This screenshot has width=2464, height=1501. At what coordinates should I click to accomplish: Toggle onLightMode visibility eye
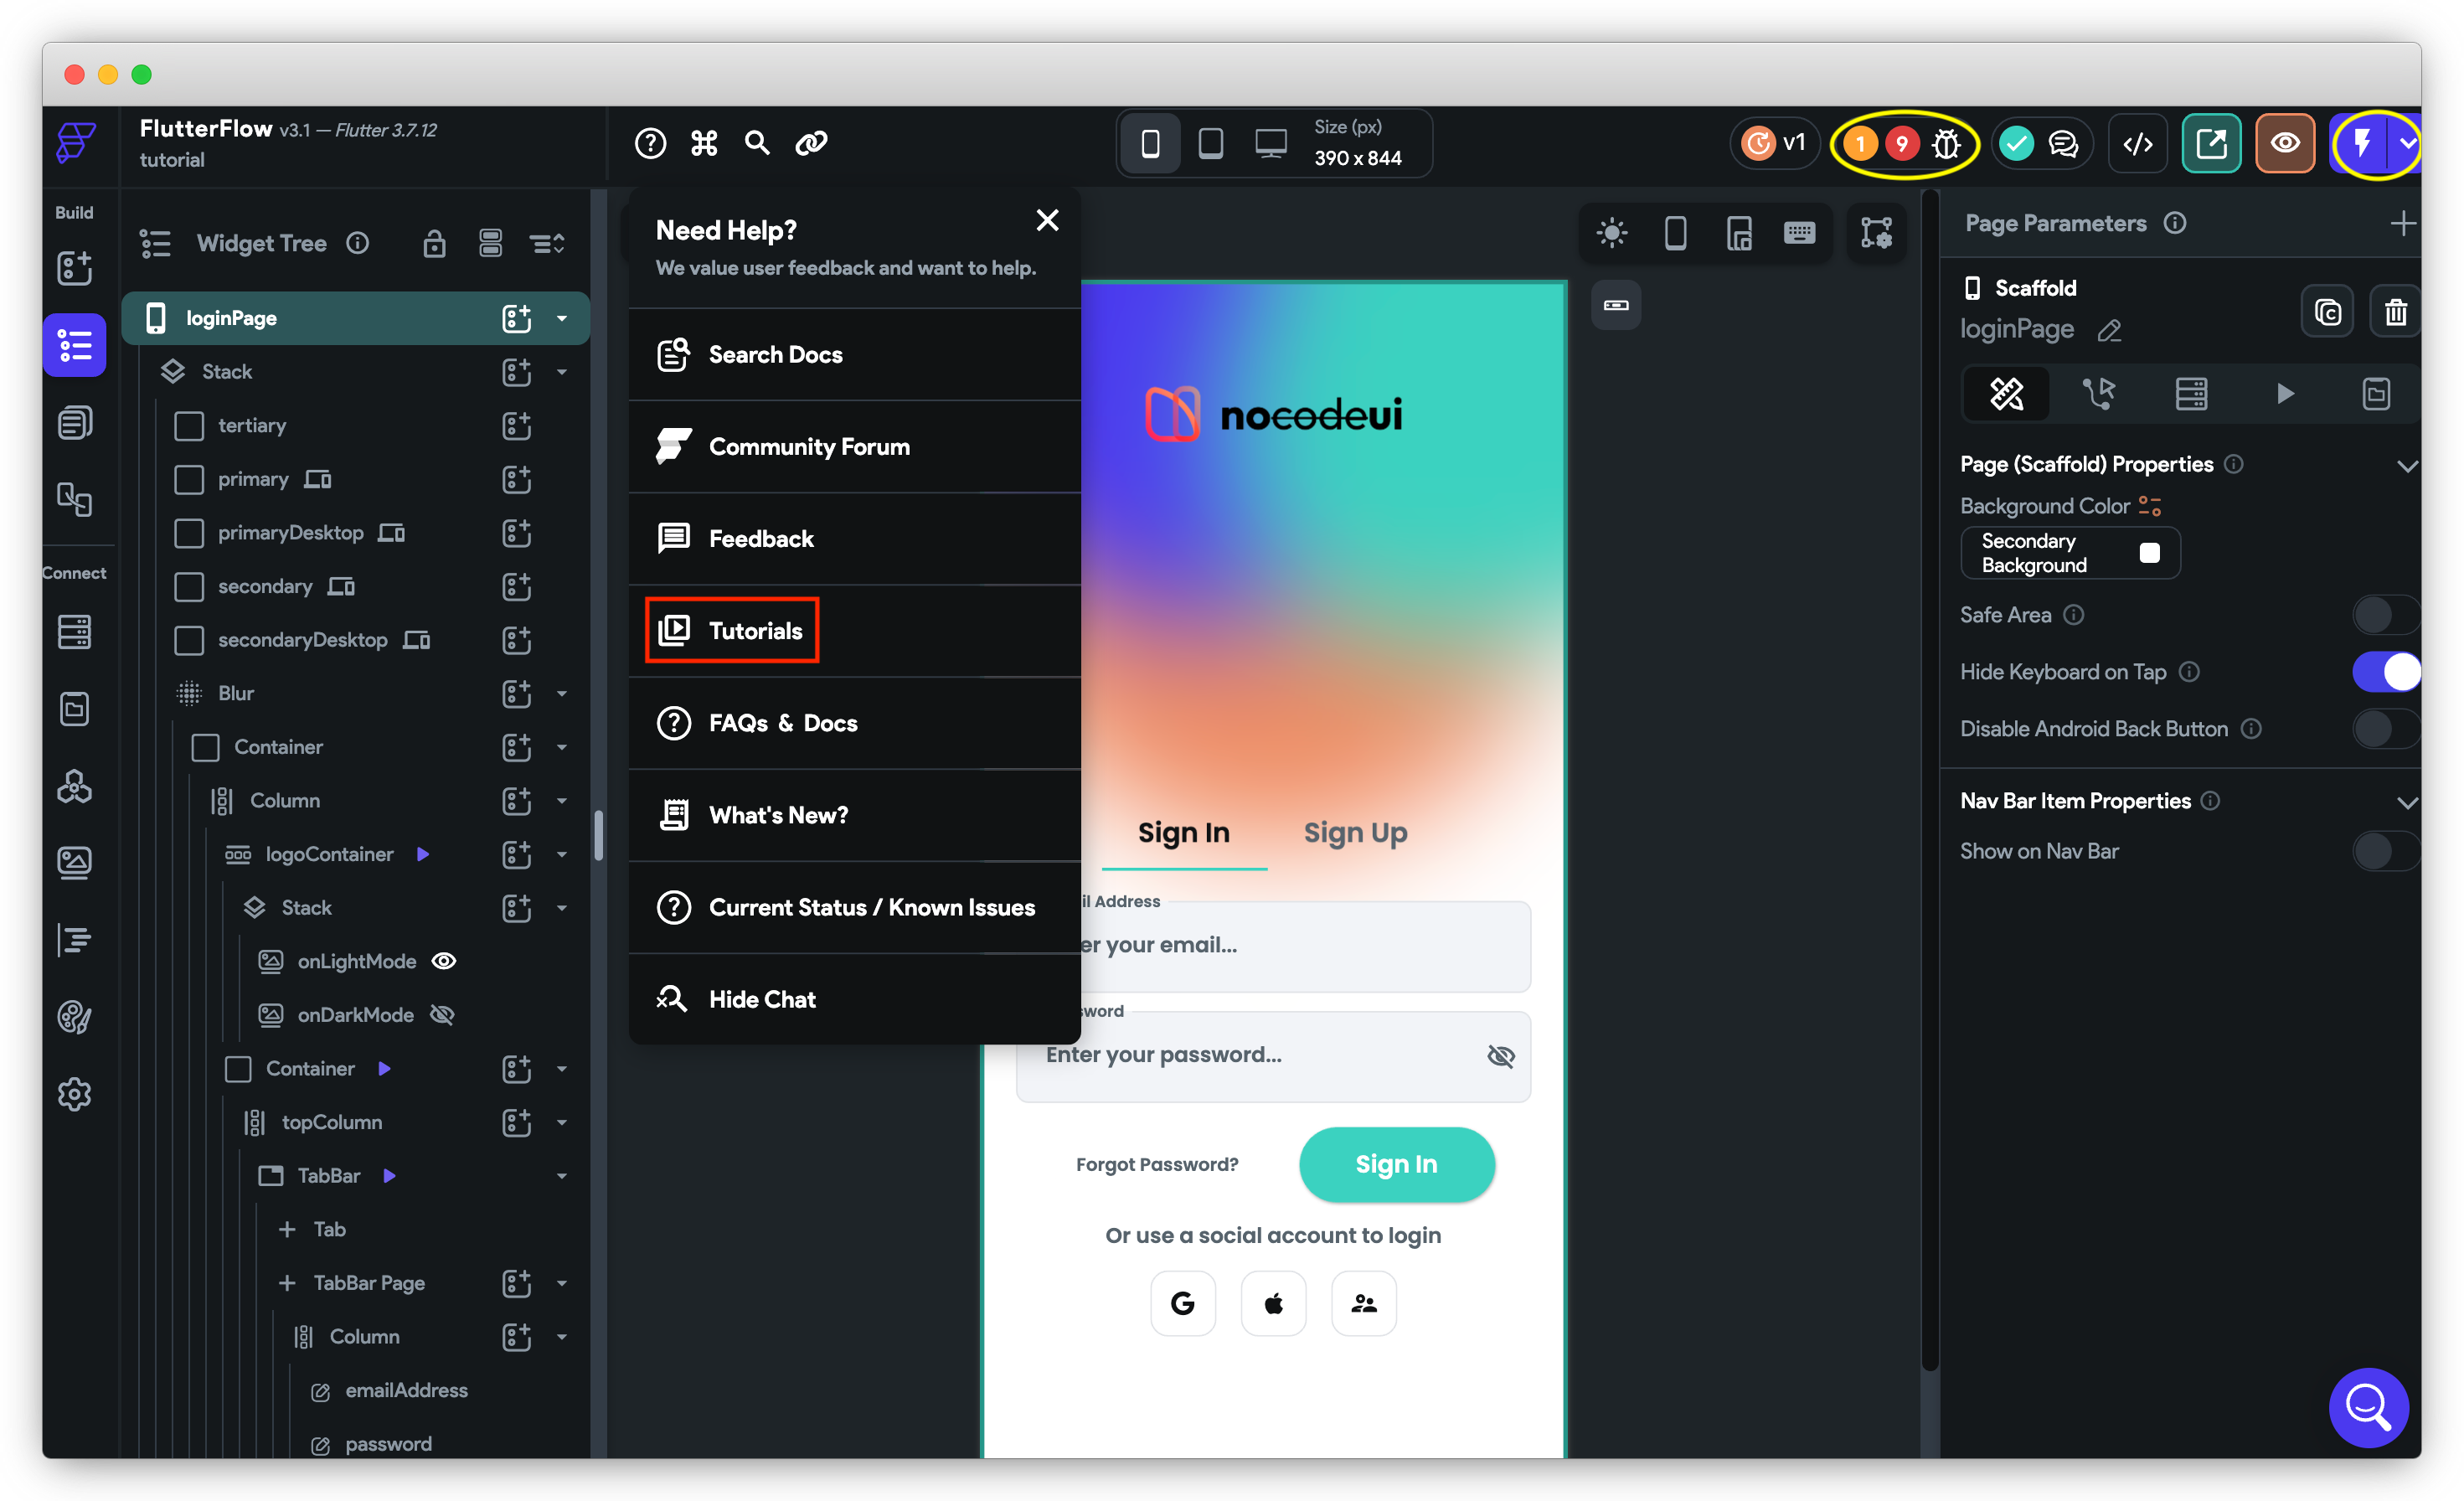click(x=443, y=961)
